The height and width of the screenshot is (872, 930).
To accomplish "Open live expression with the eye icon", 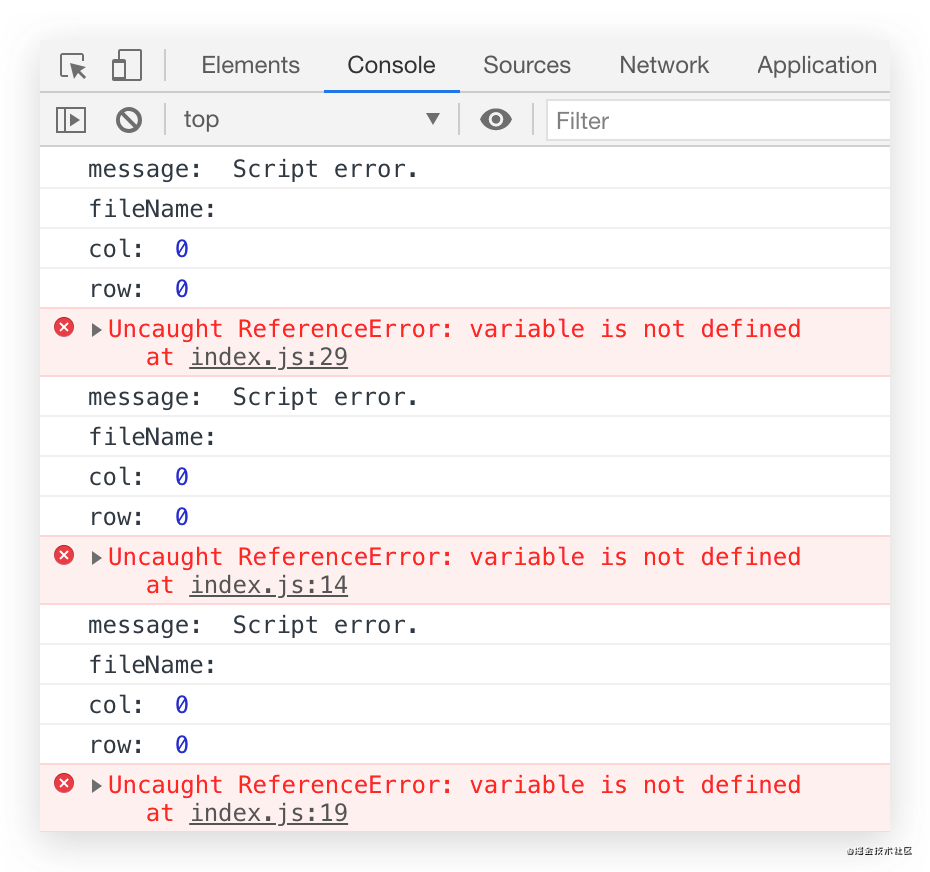I will (495, 120).
